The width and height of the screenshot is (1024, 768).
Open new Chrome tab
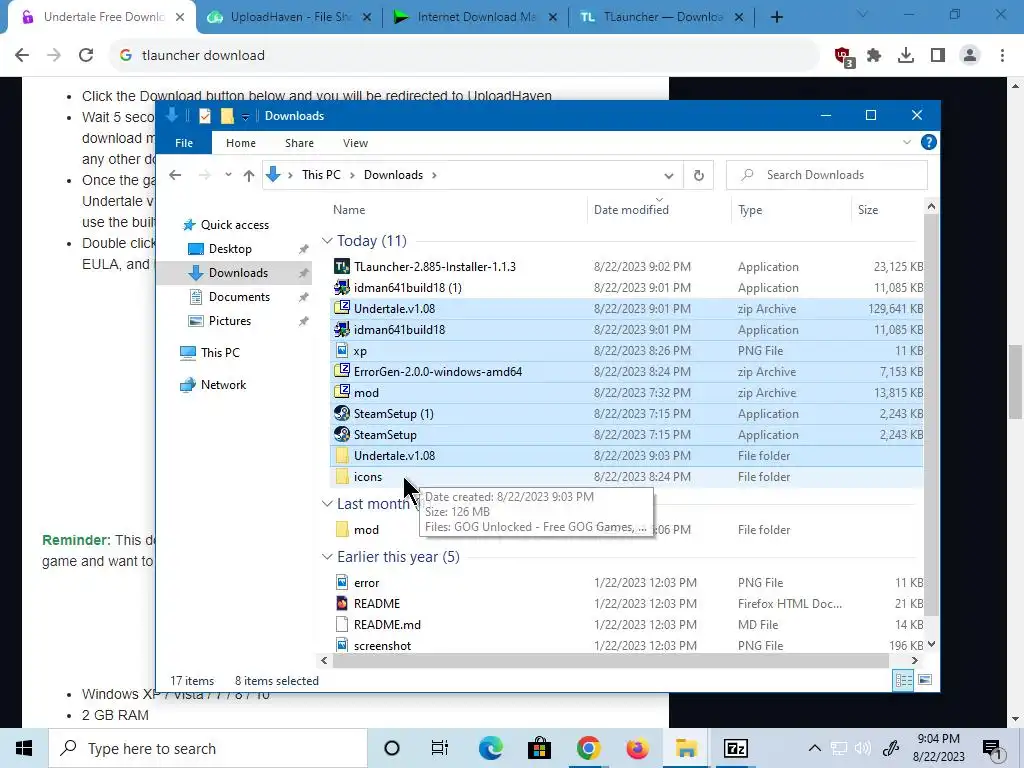coord(776,18)
